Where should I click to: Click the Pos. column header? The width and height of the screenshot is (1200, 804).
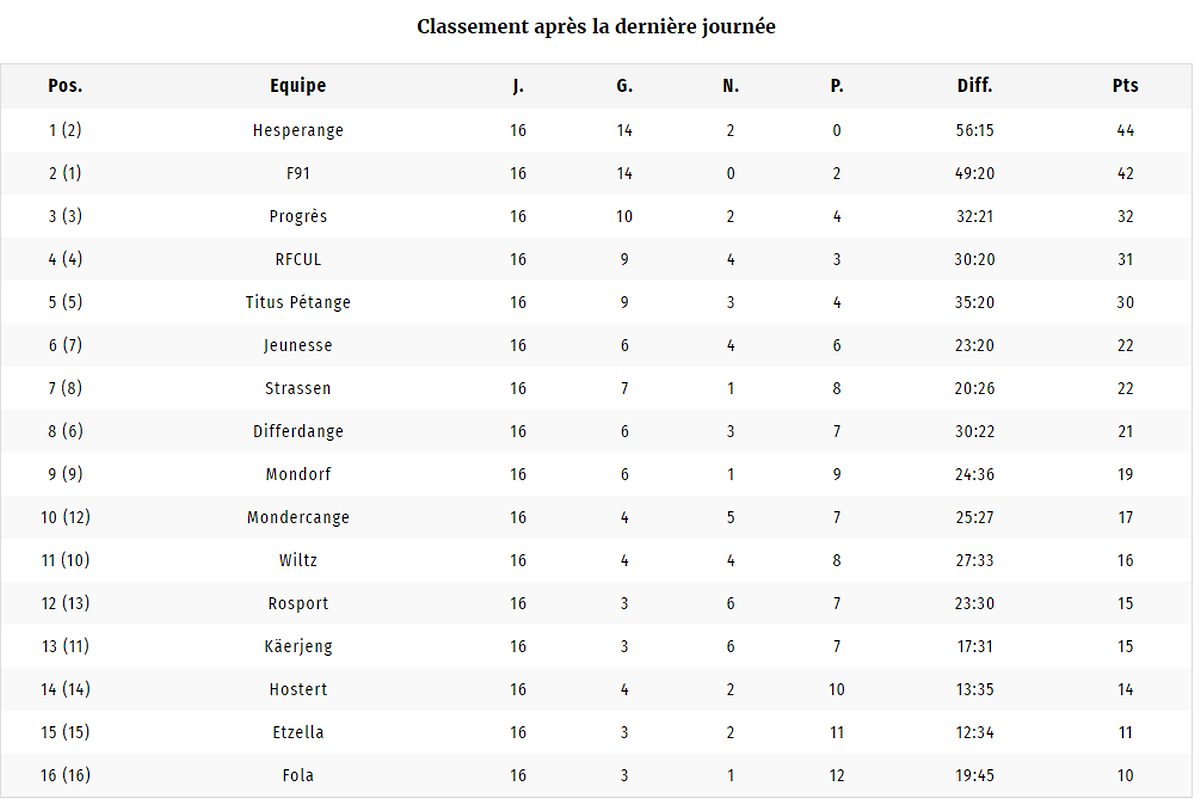tap(65, 86)
